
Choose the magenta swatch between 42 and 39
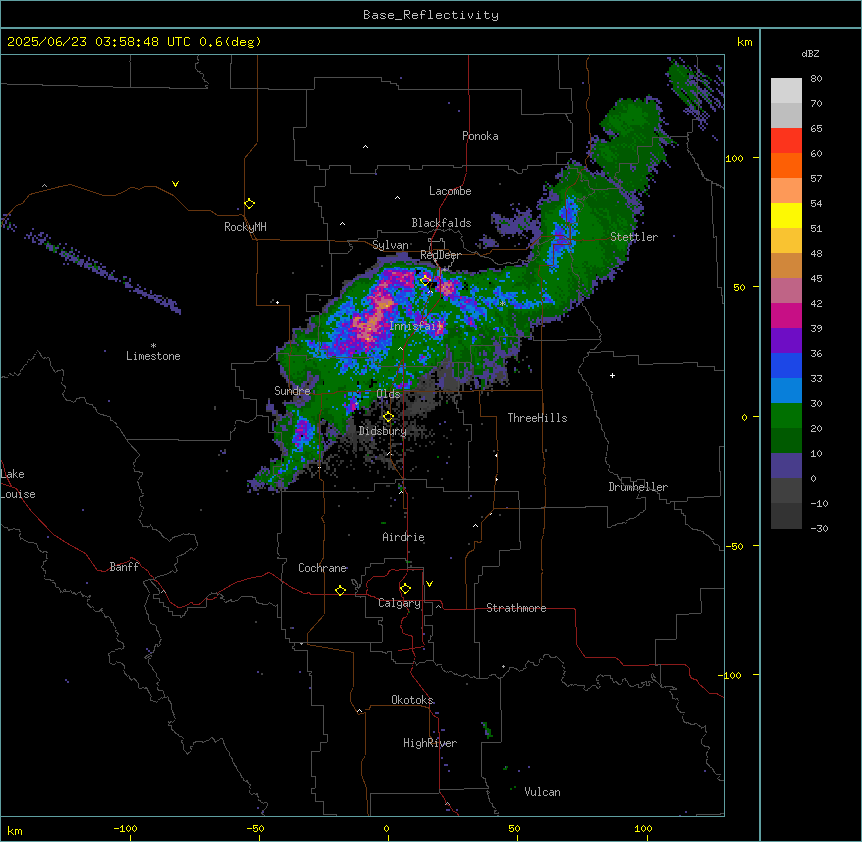[786, 315]
